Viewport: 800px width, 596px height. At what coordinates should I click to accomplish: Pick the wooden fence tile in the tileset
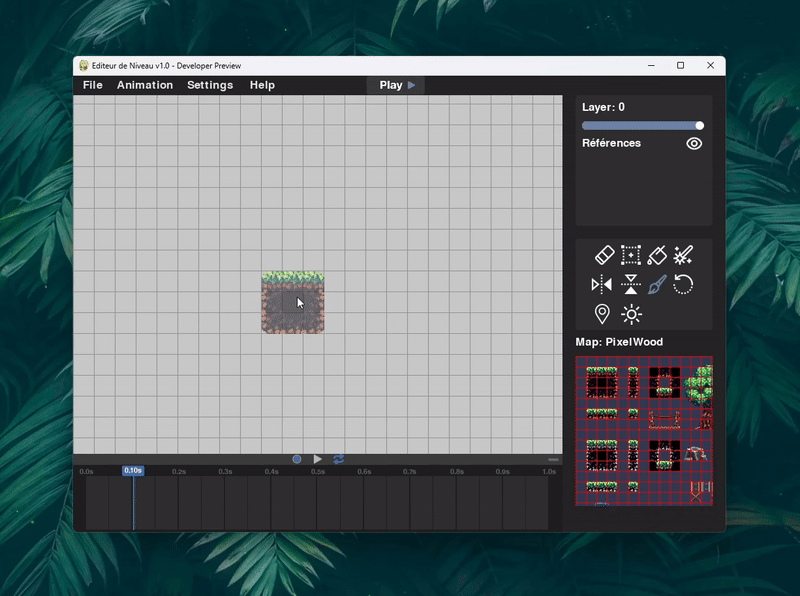[664, 420]
